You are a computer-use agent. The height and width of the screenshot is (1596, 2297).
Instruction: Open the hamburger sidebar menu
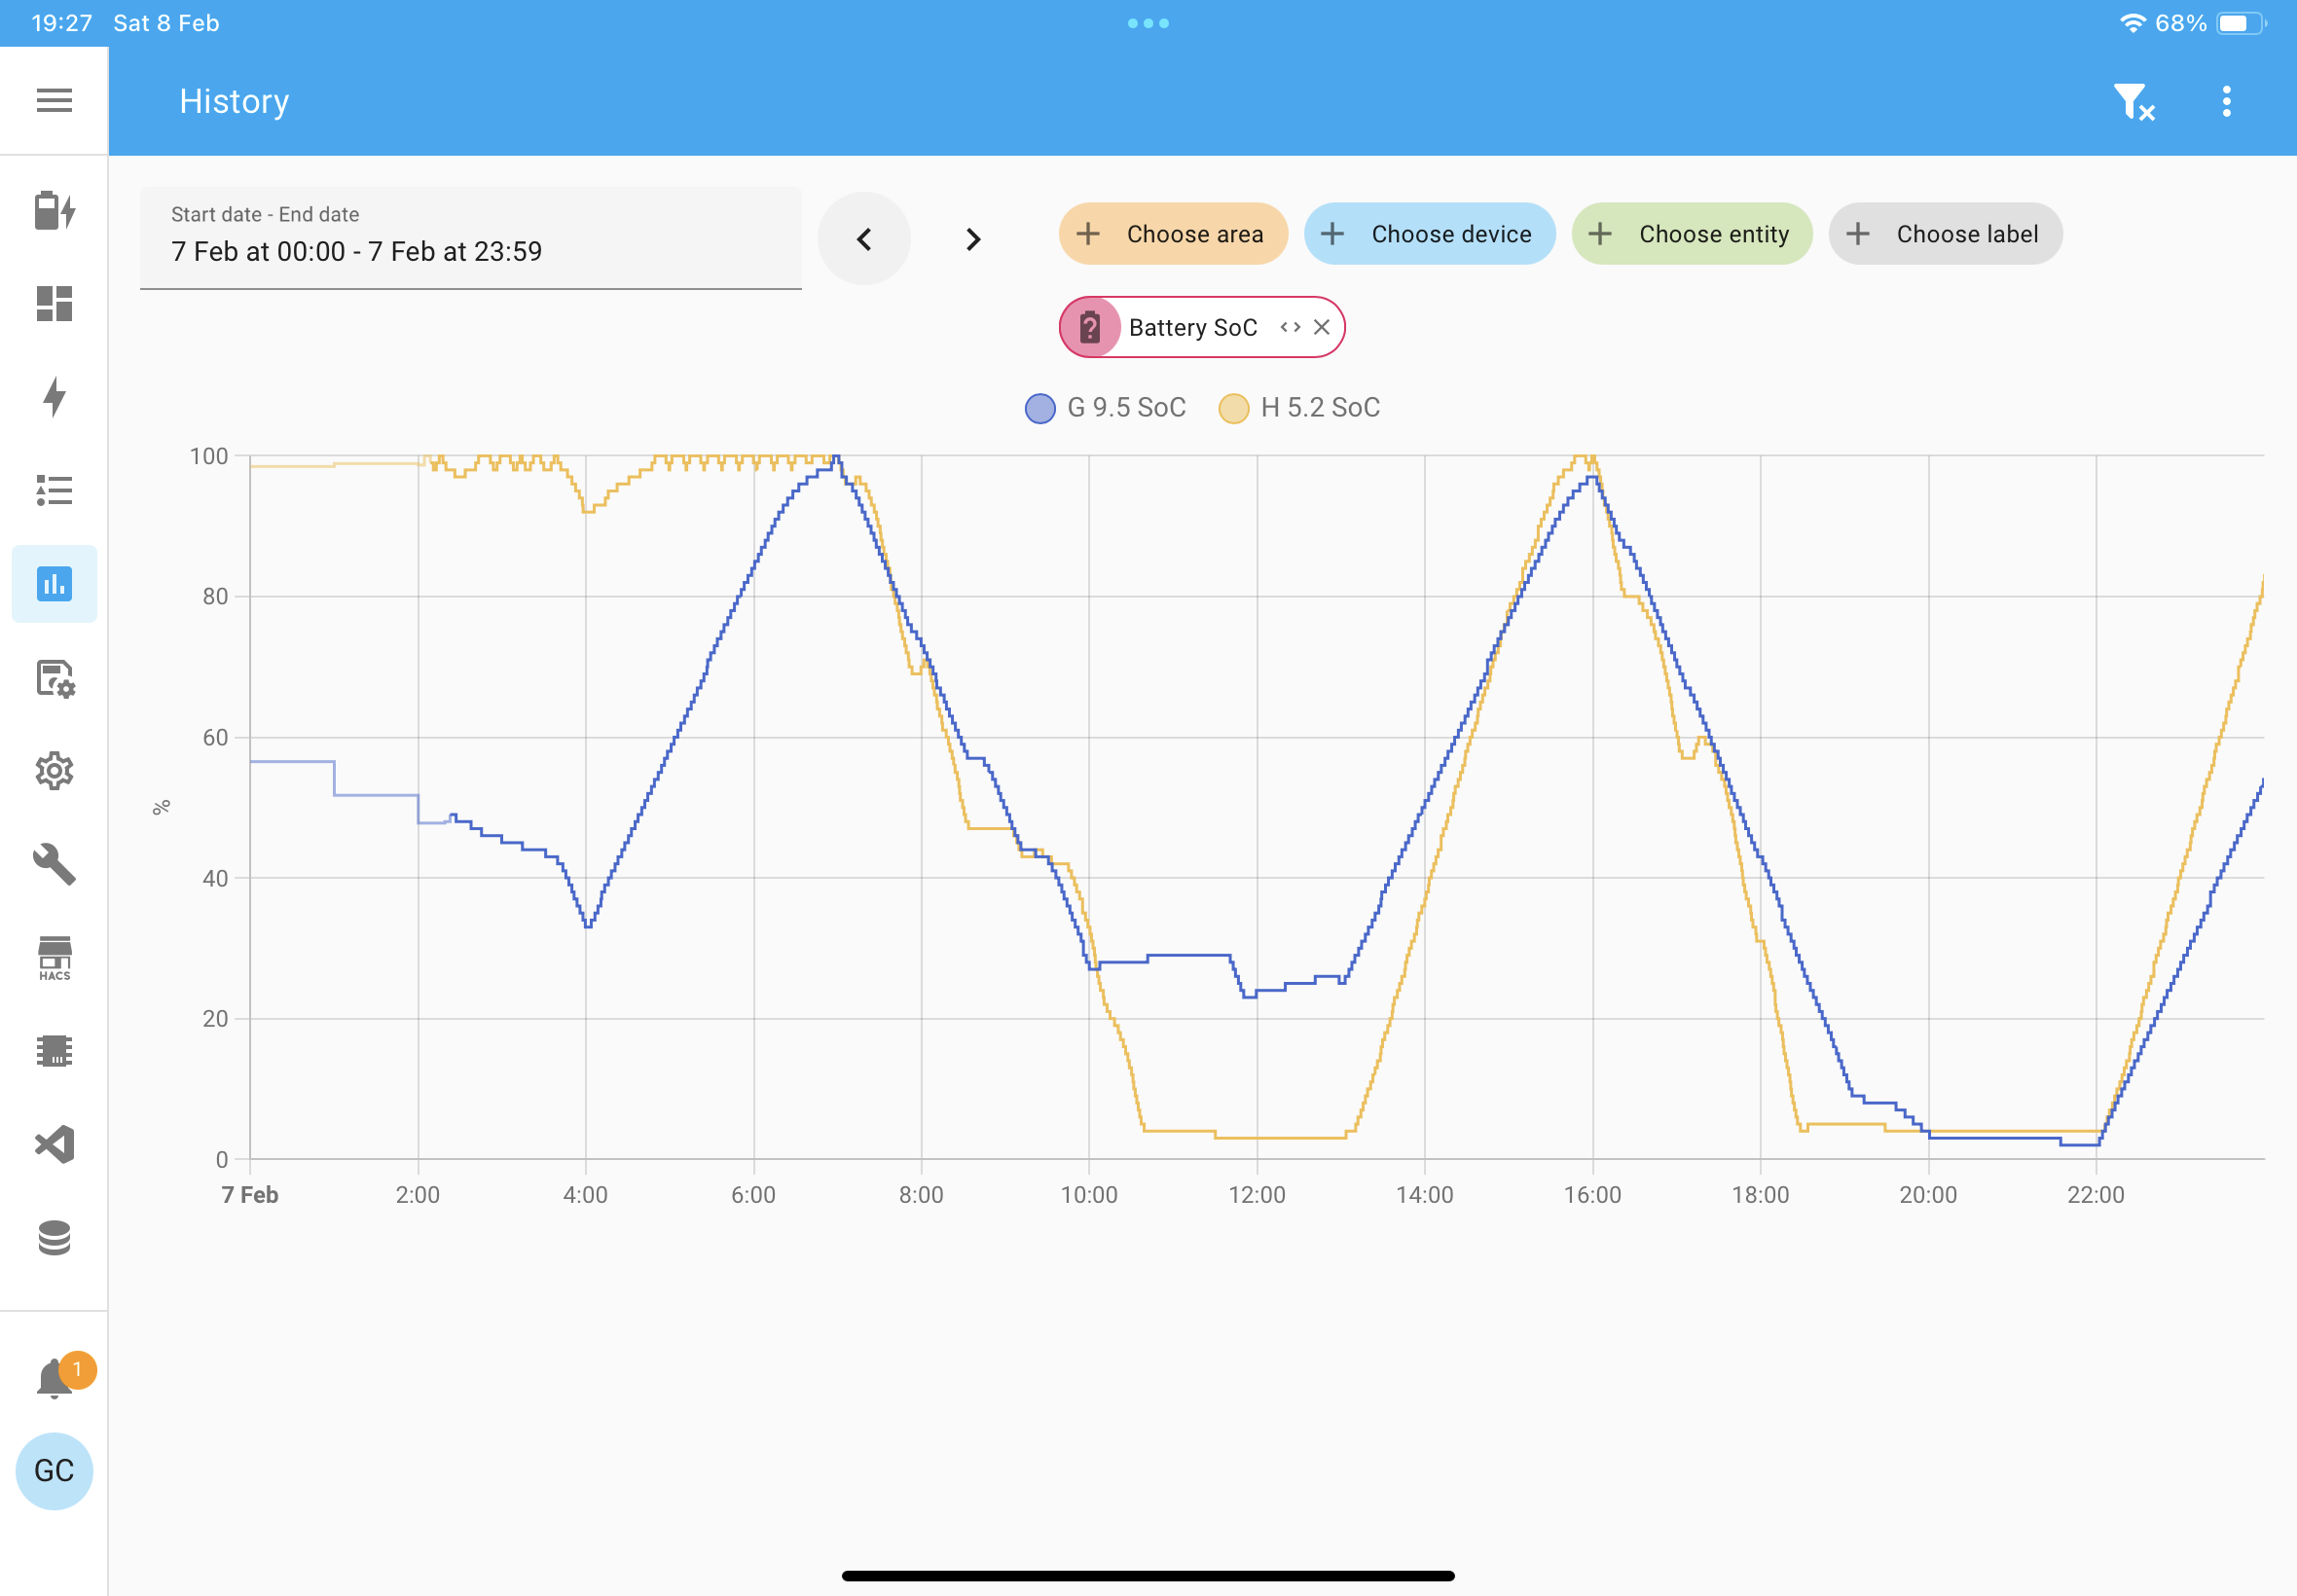tap(54, 100)
